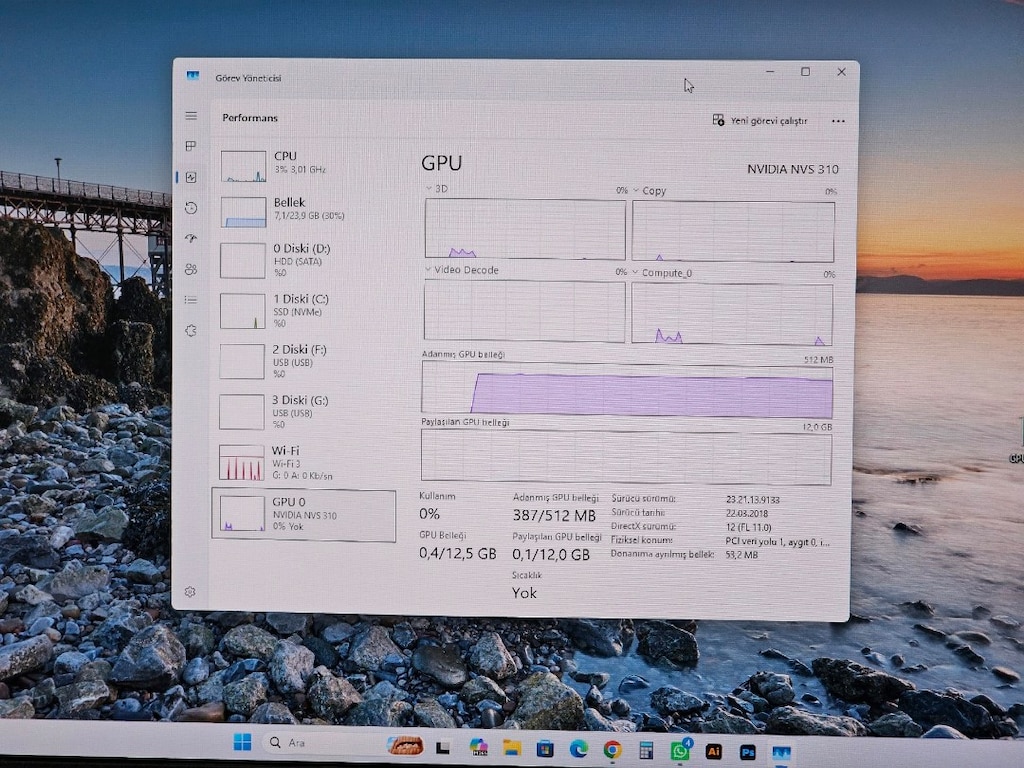The height and width of the screenshot is (768, 1024).
Task: Click the 'Performans' page heading
Action: click(x=250, y=118)
